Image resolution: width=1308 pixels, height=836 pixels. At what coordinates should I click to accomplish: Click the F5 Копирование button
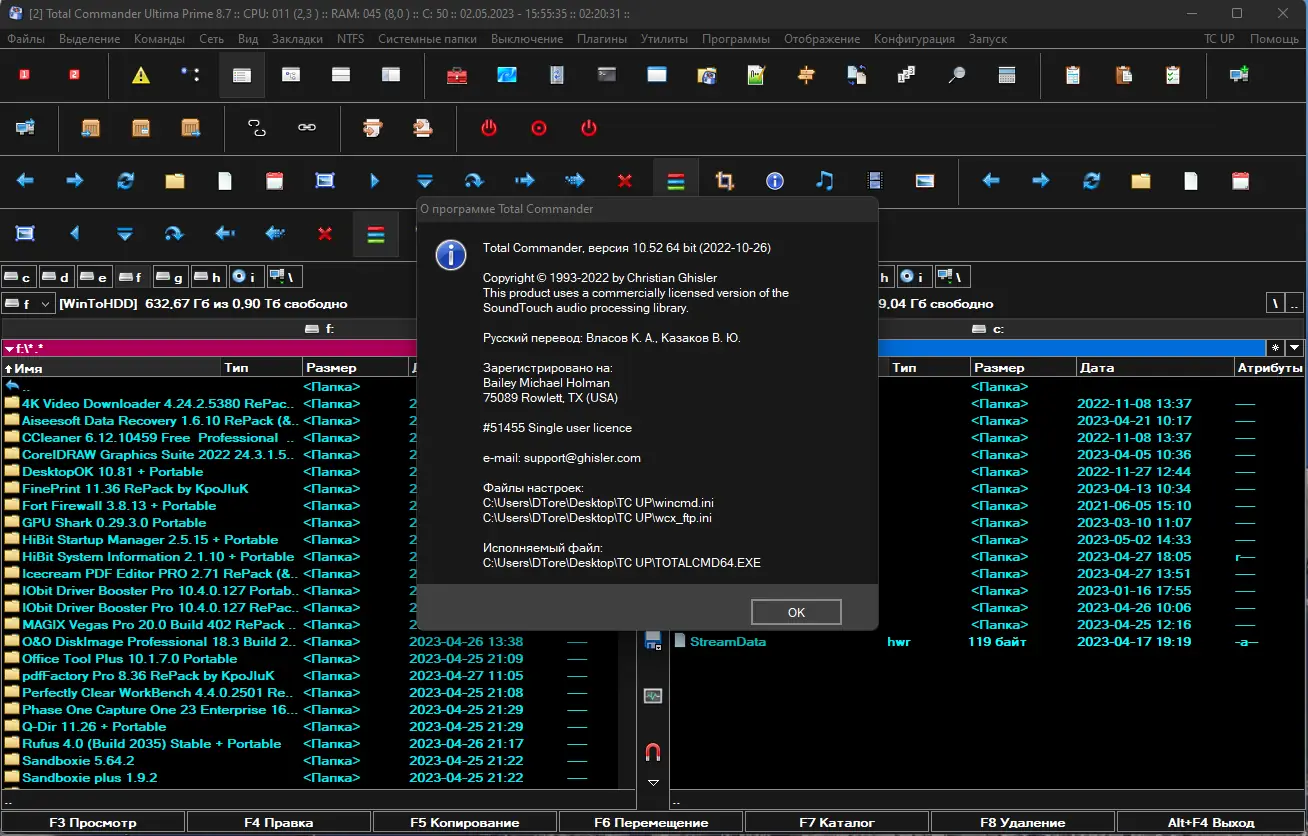point(464,823)
